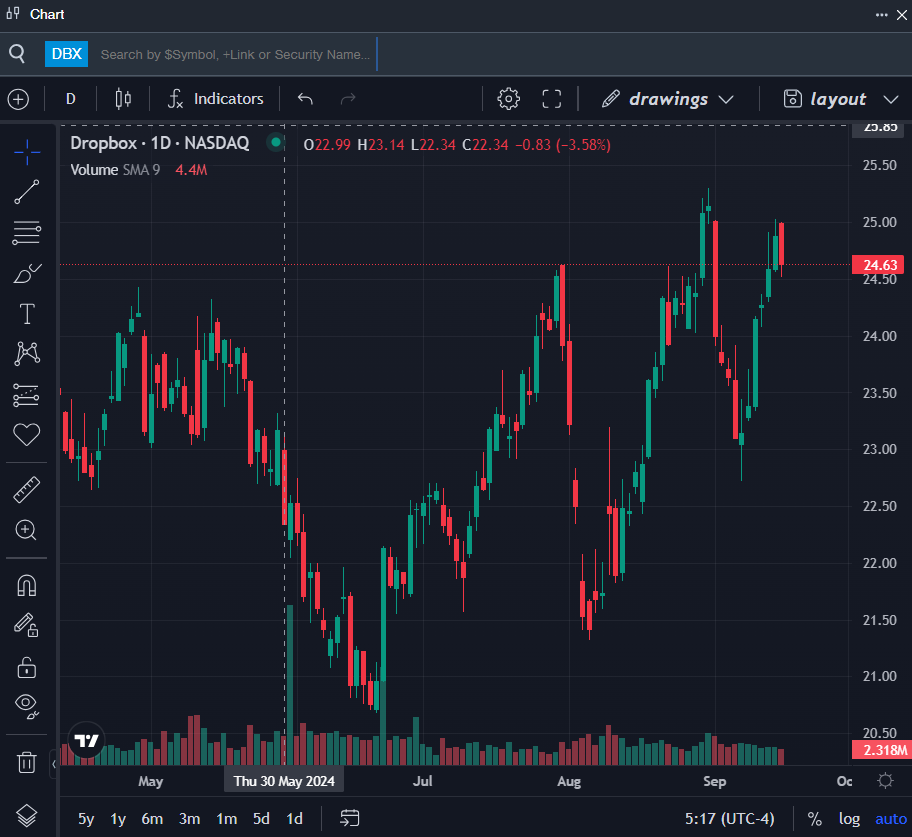Toggle hide all drawings eye icon
Image resolution: width=912 pixels, height=837 pixels.
pyautogui.click(x=27, y=706)
